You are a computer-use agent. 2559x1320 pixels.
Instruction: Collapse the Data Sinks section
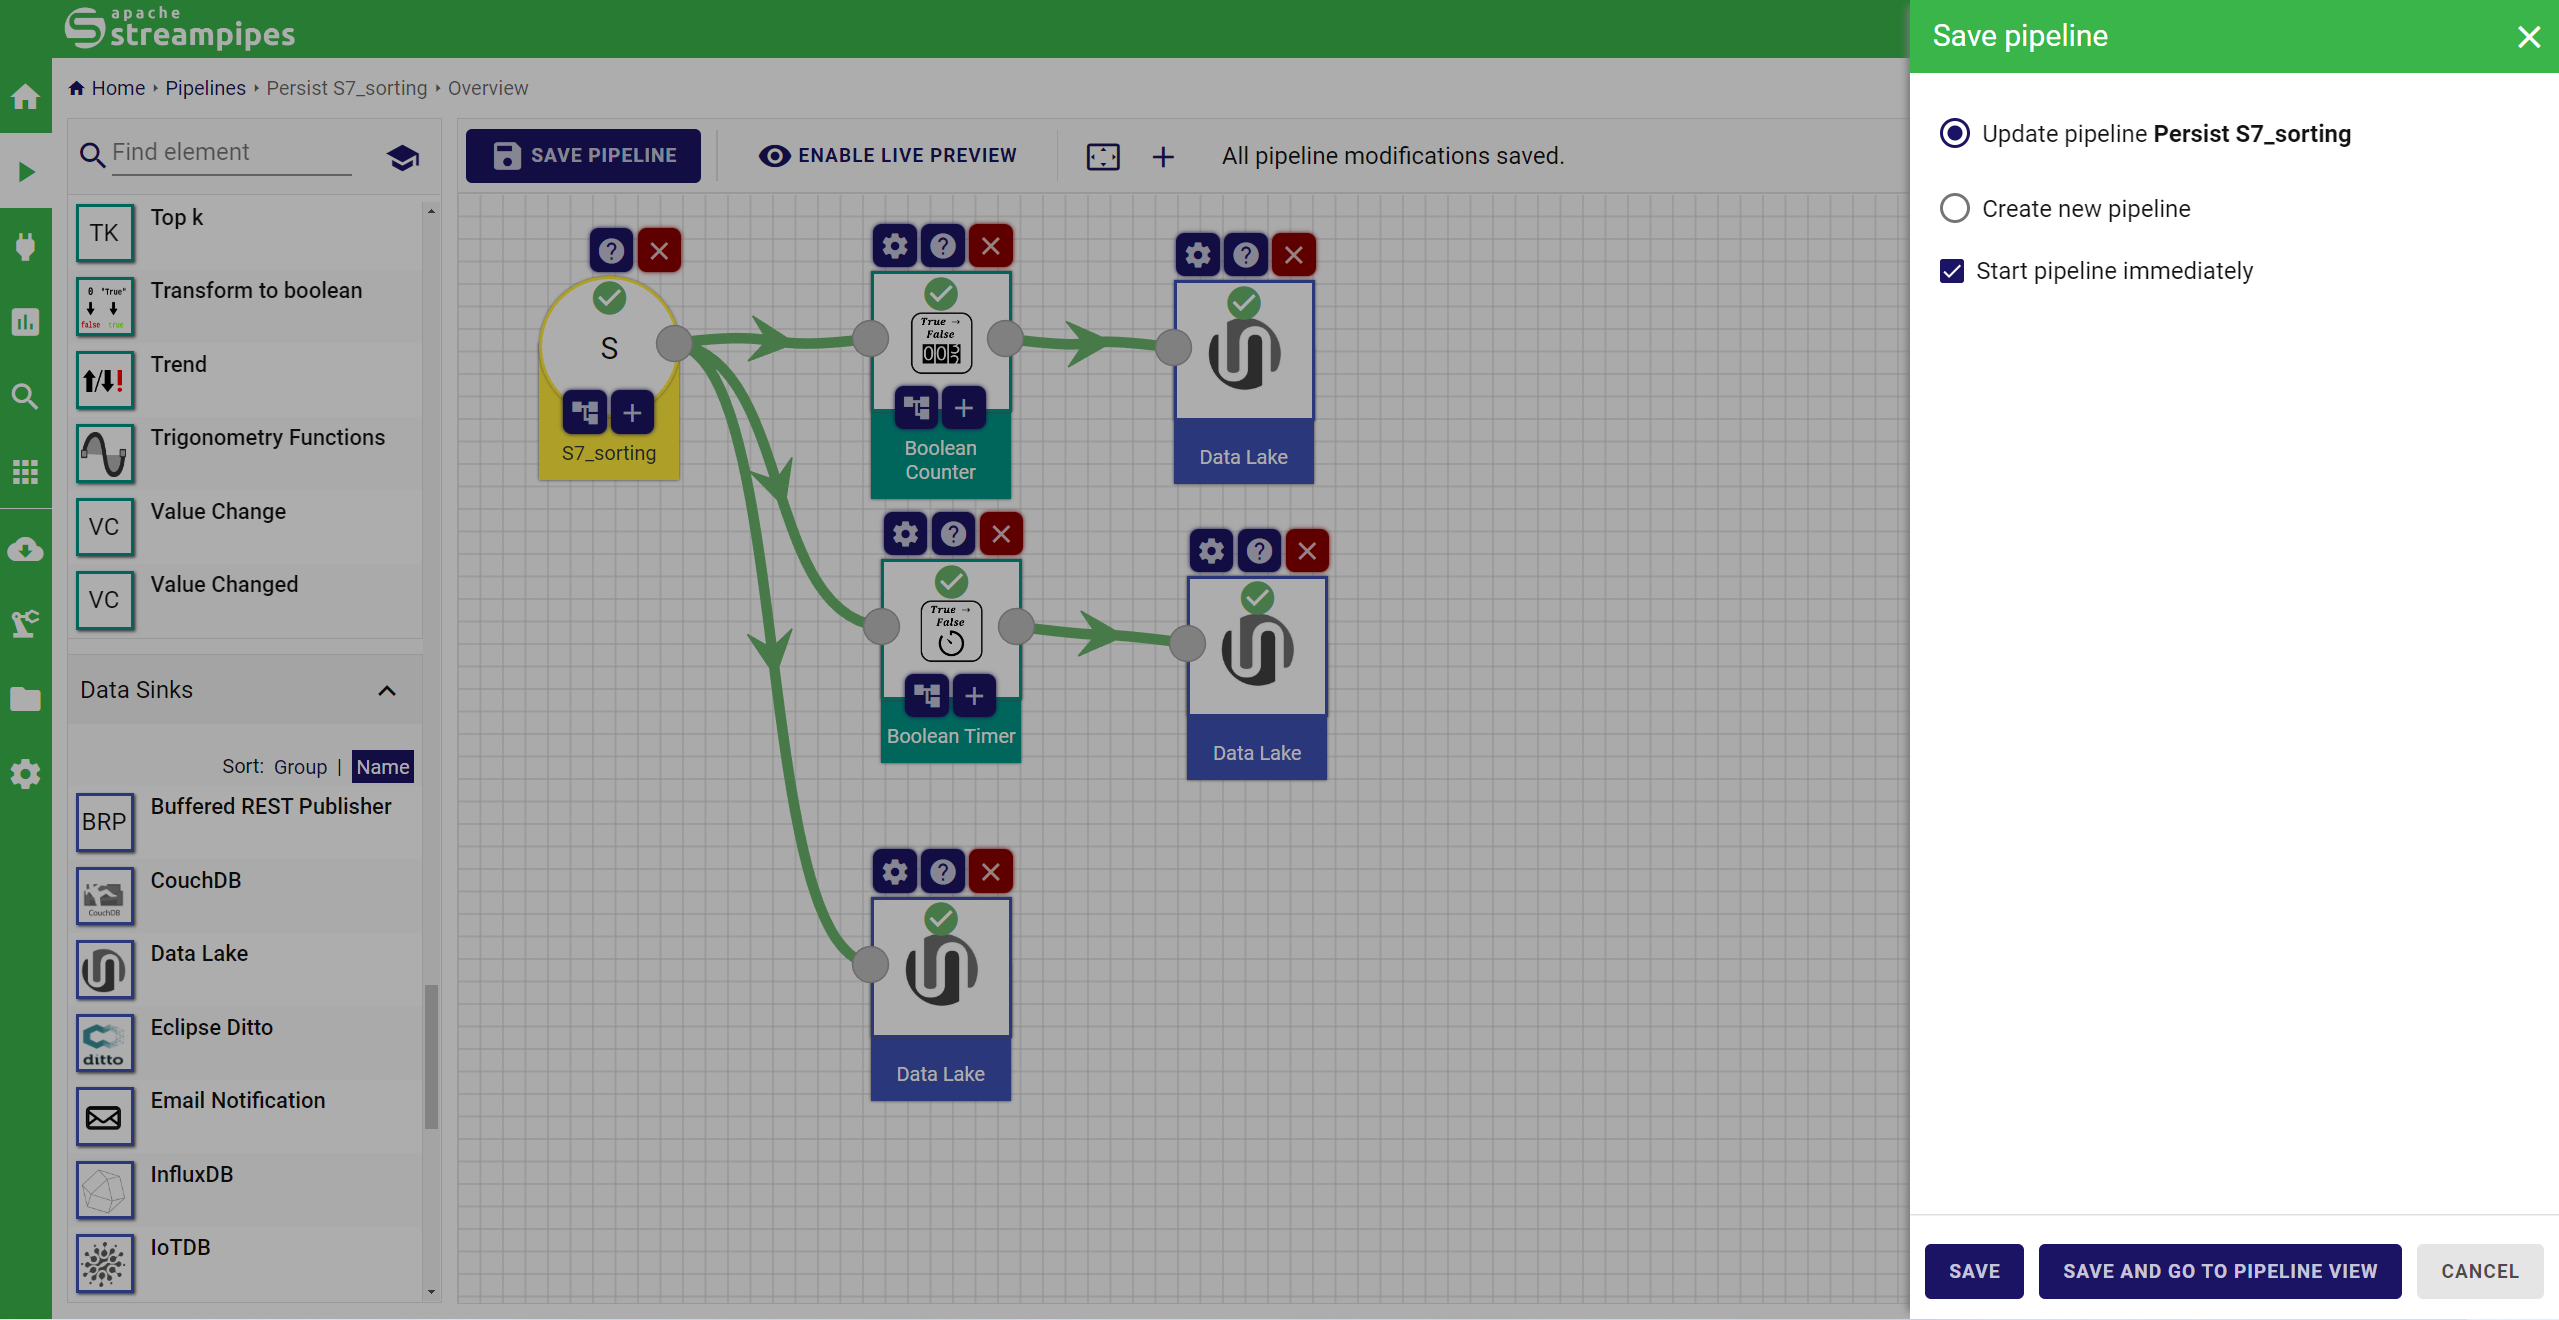(387, 690)
